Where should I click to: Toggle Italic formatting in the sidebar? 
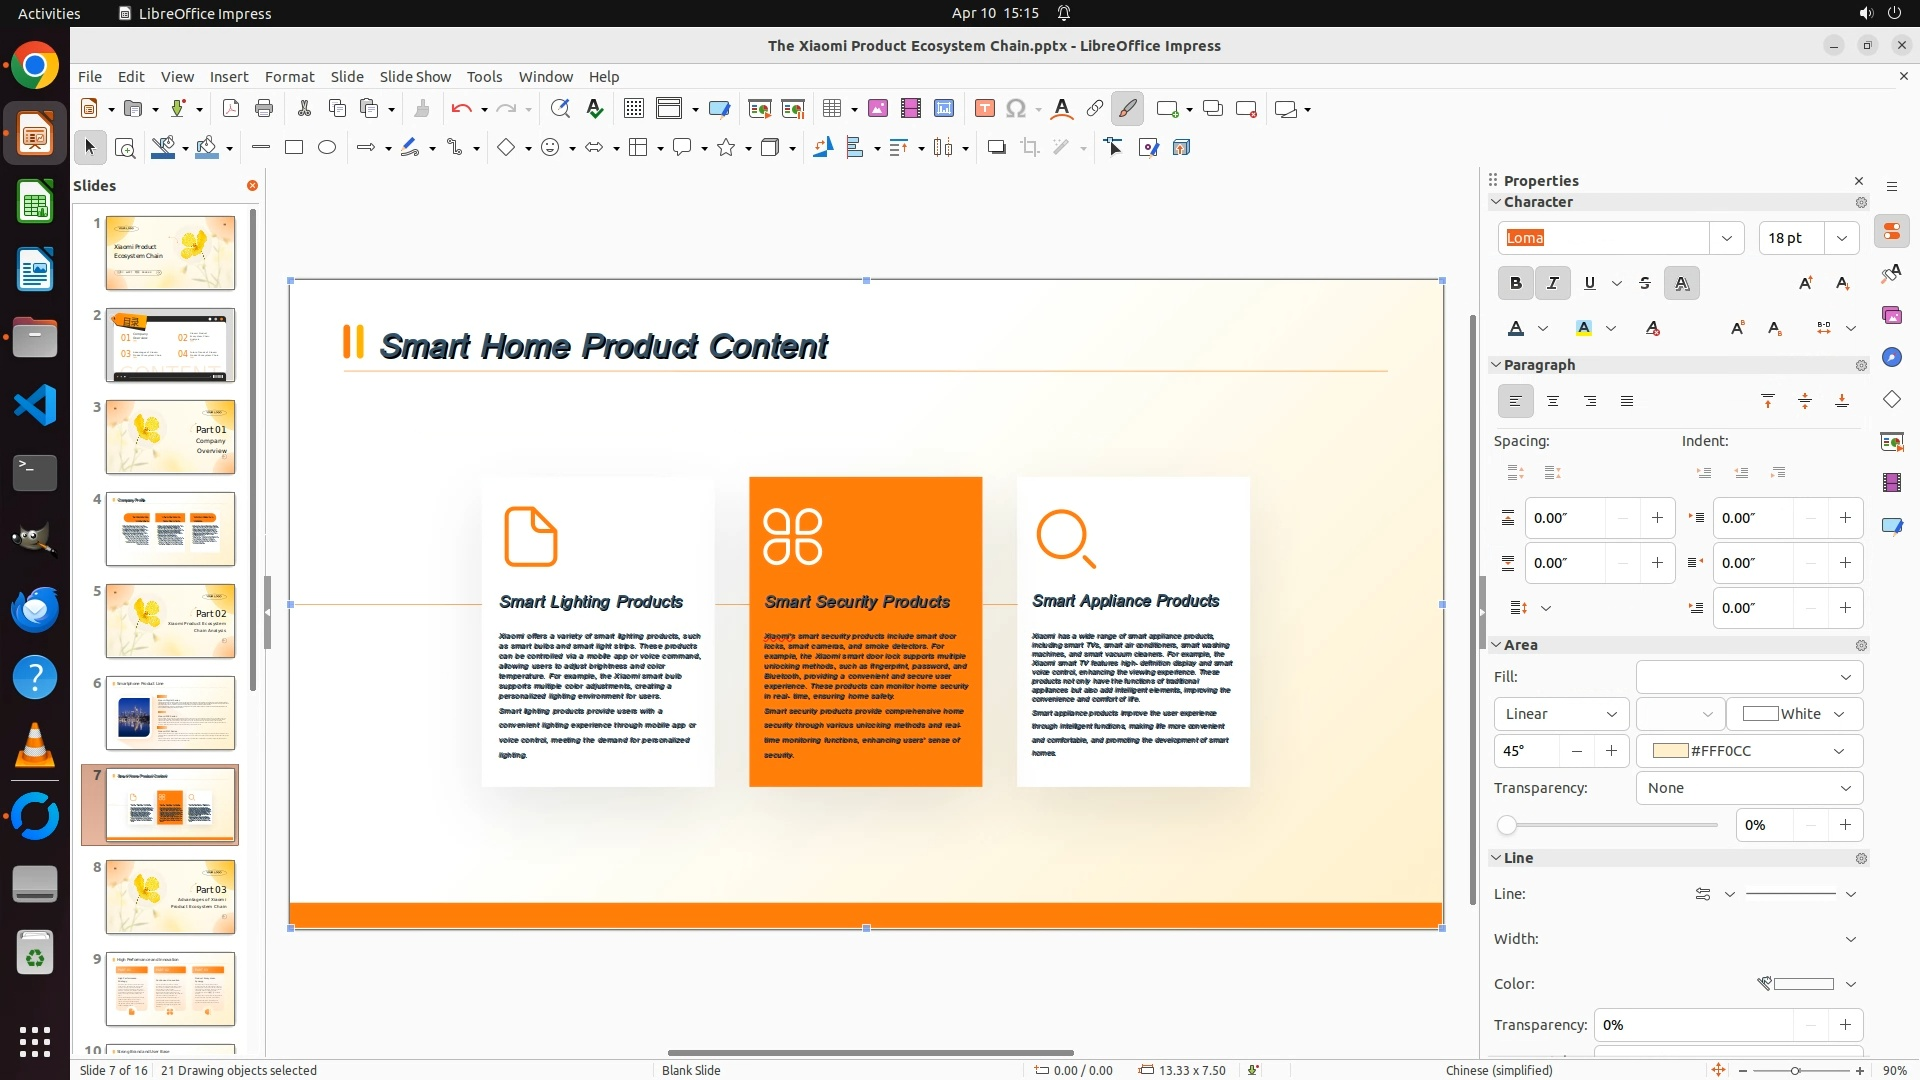[x=1552, y=283]
